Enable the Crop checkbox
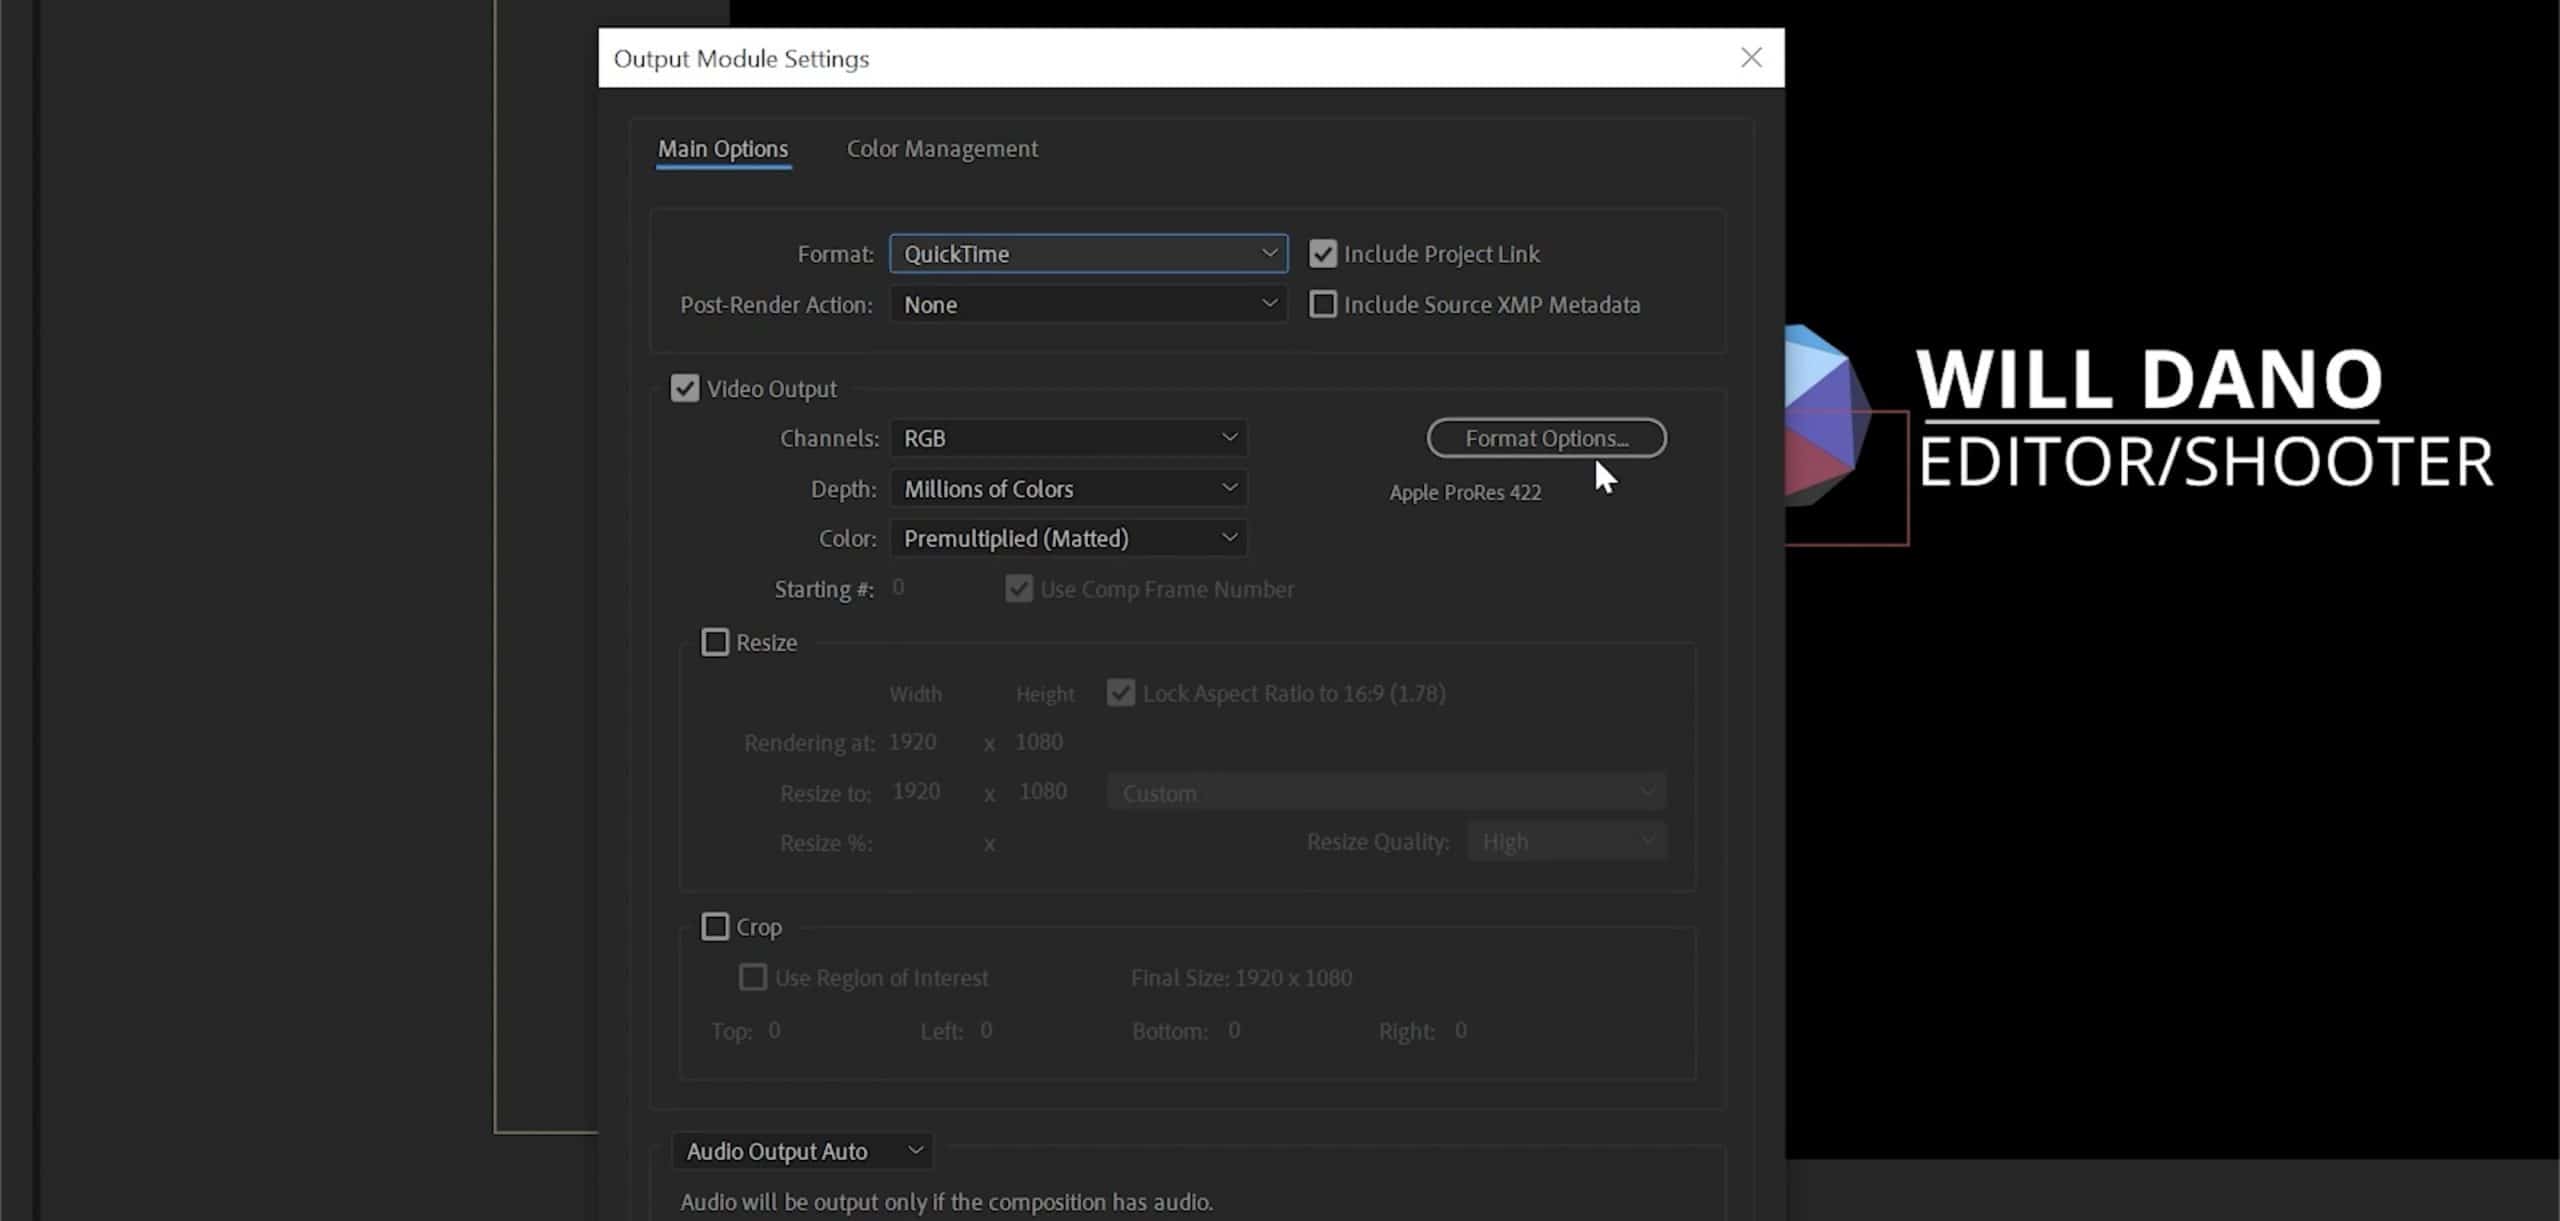2560x1221 pixels. coord(715,927)
